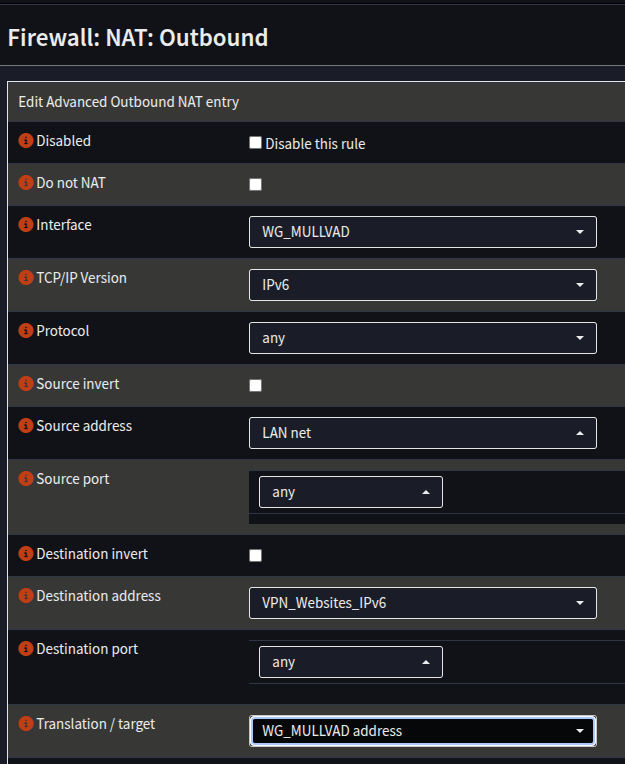
Task: Open the Interface dropdown showing WG_MULLVAD
Action: 422,232
